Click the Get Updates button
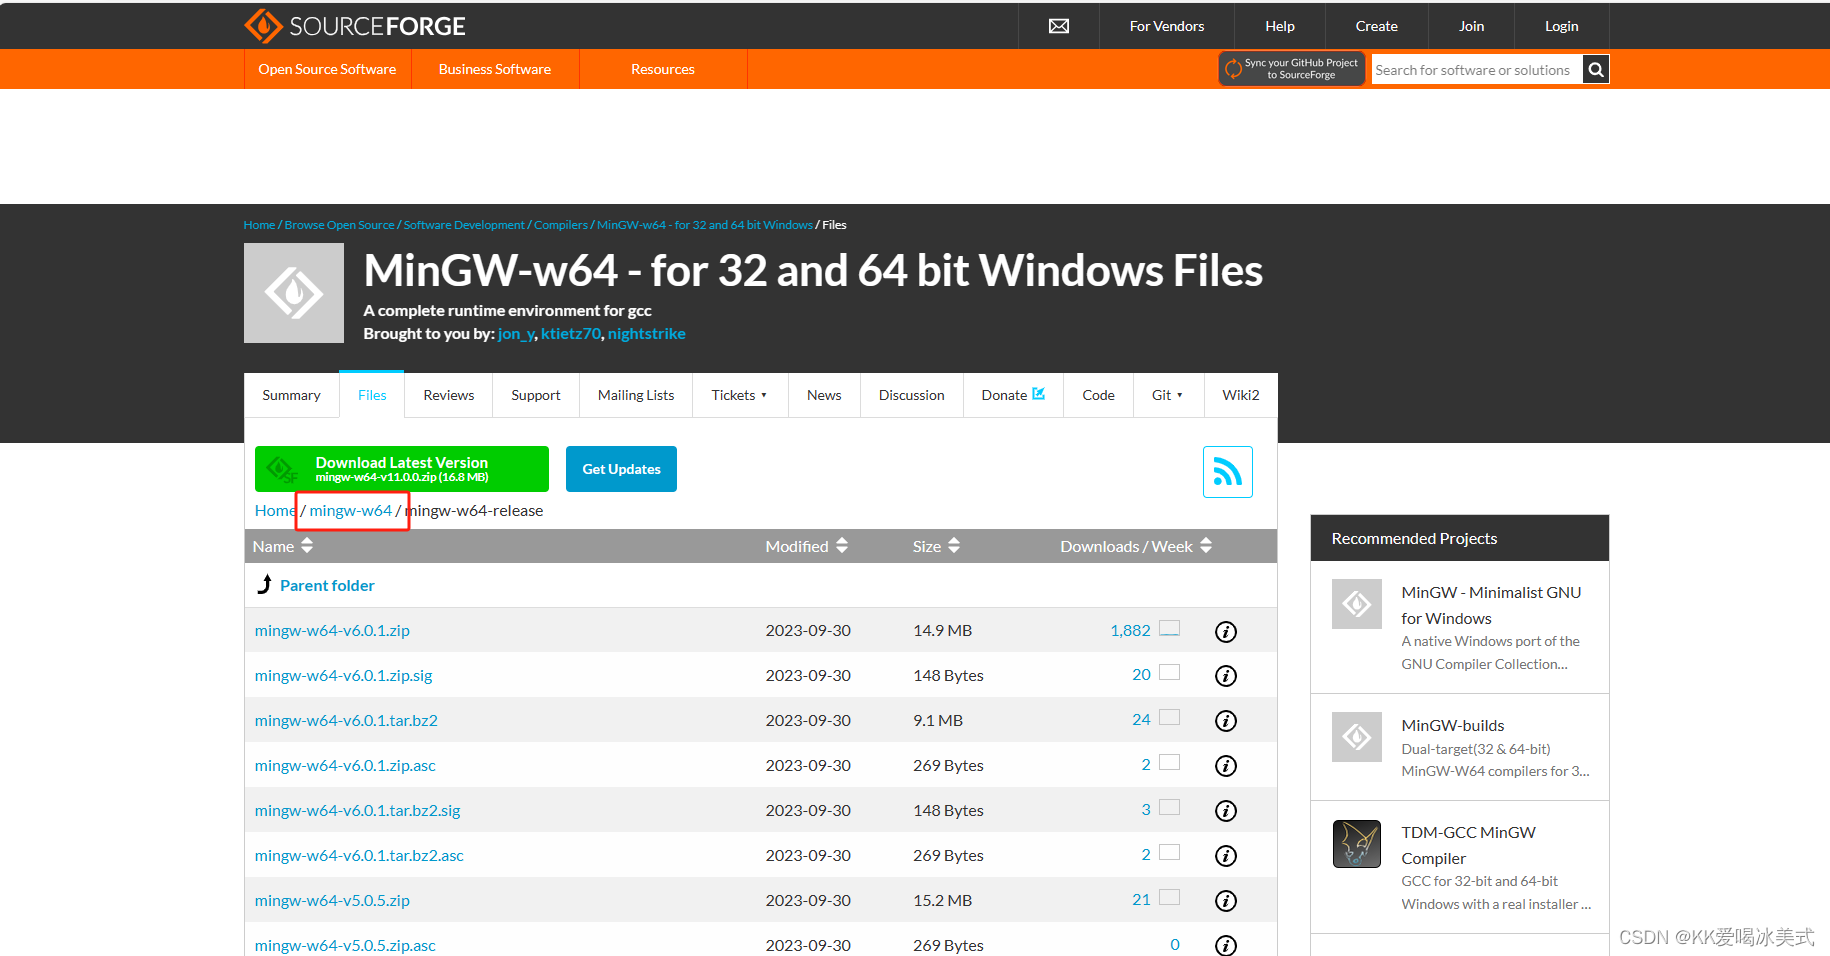The width and height of the screenshot is (1830, 956). 621,469
